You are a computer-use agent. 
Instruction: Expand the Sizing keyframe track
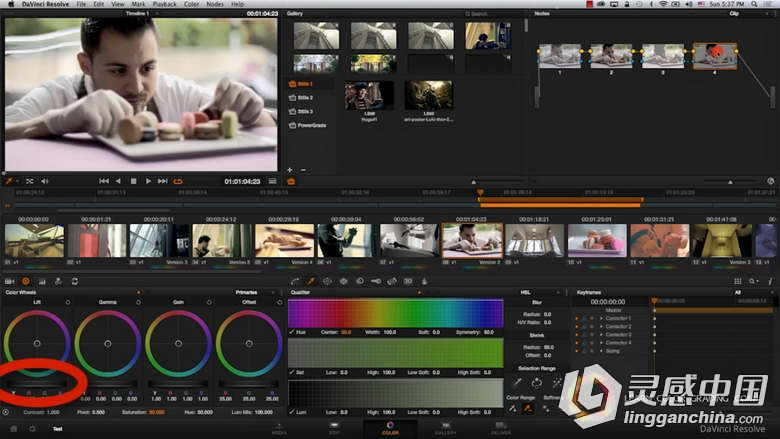[x=601, y=351]
